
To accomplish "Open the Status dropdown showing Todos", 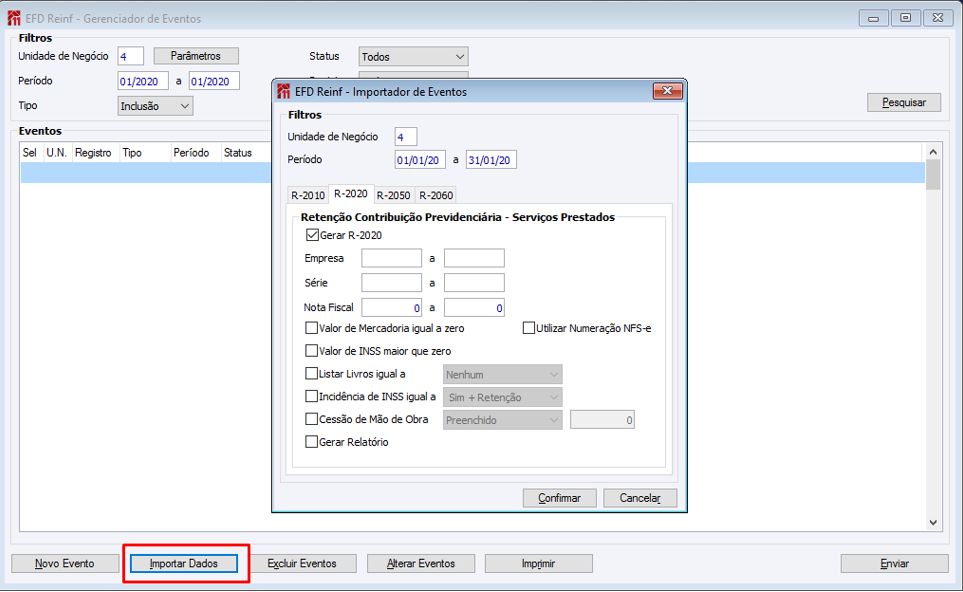I will 413,56.
